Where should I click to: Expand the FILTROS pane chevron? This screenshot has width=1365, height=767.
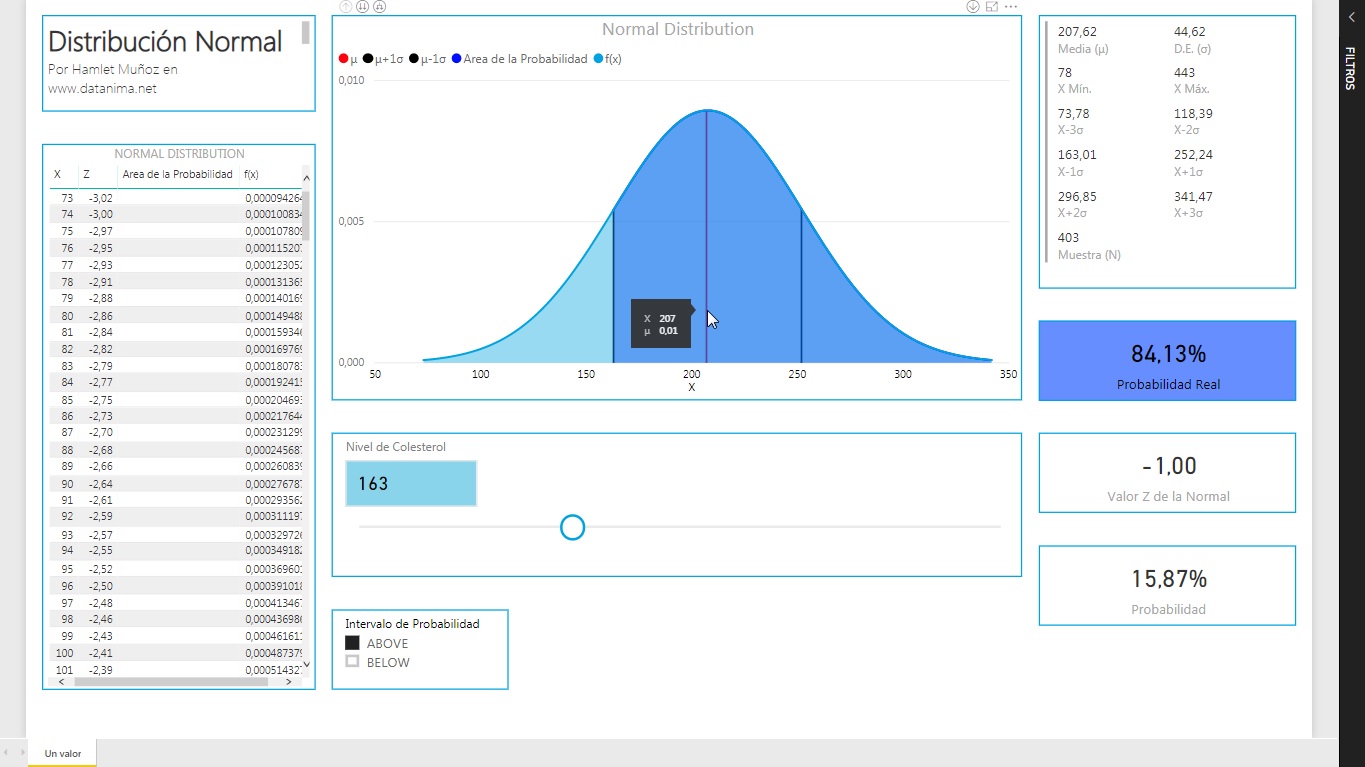point(1351,17)
